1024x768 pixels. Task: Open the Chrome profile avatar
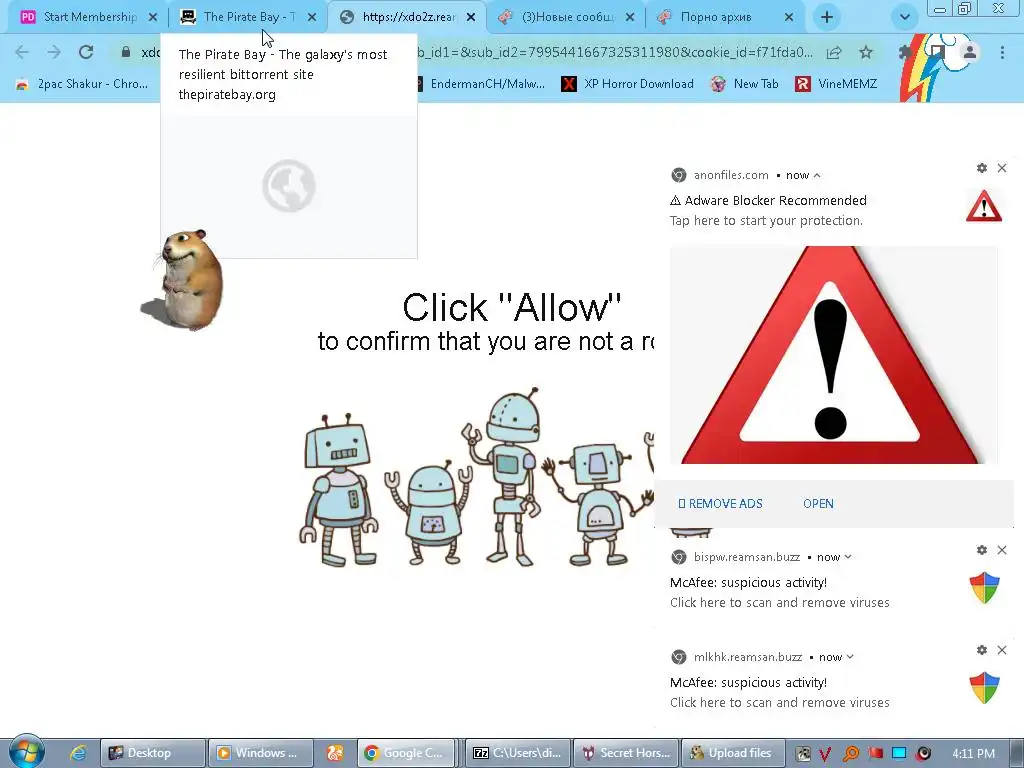click(x=970, y=52)
